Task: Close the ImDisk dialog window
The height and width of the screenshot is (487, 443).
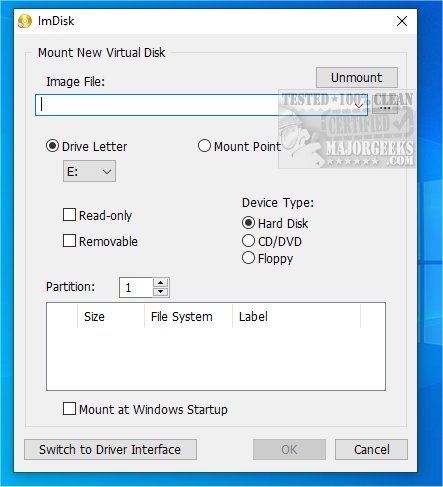Action: [x=402, y=21]
